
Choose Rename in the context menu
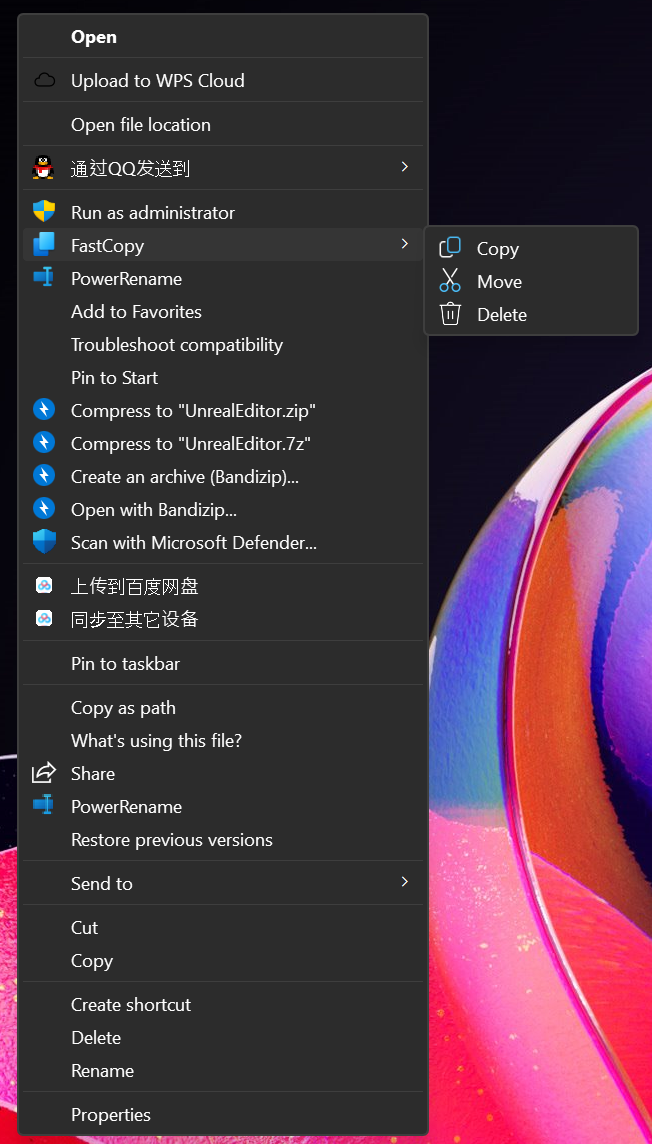(x=223, y=1070)
